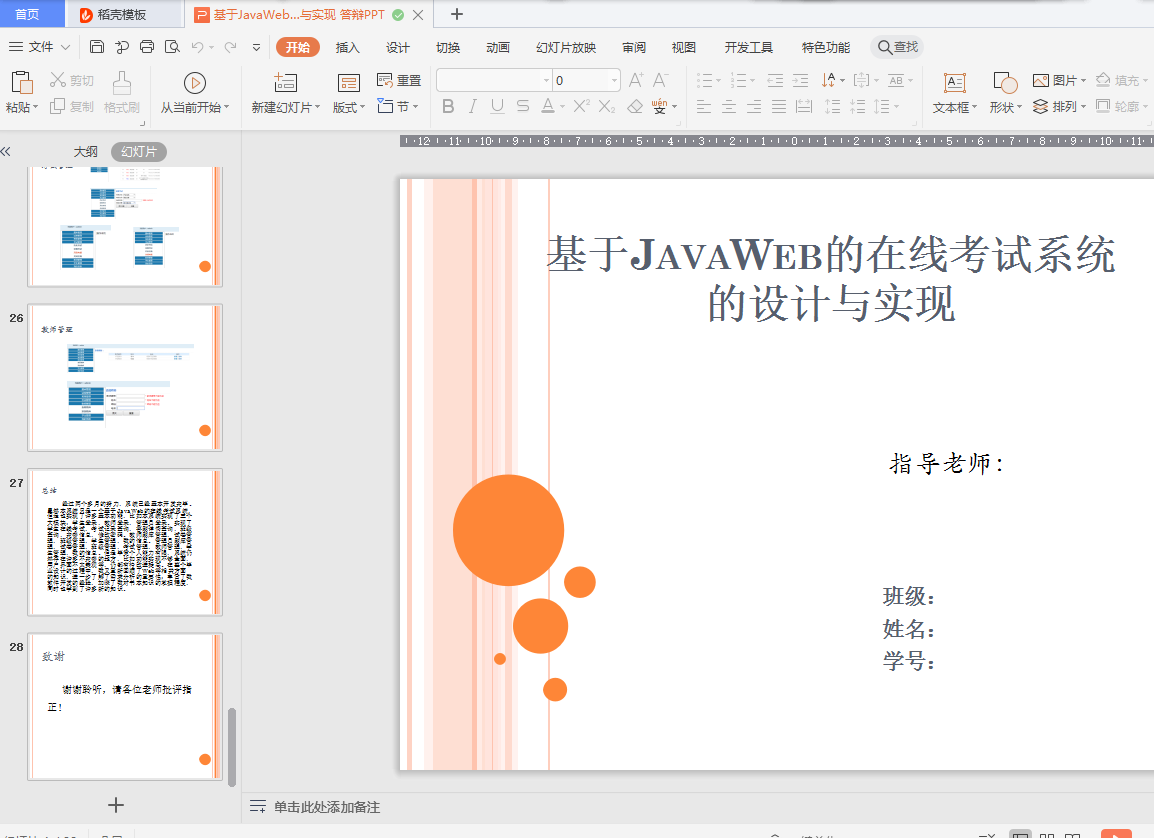Decrease the font size with the A- icon
Image resolution: width=1154 pixels, height=838 pixels.
click(661, 79)
